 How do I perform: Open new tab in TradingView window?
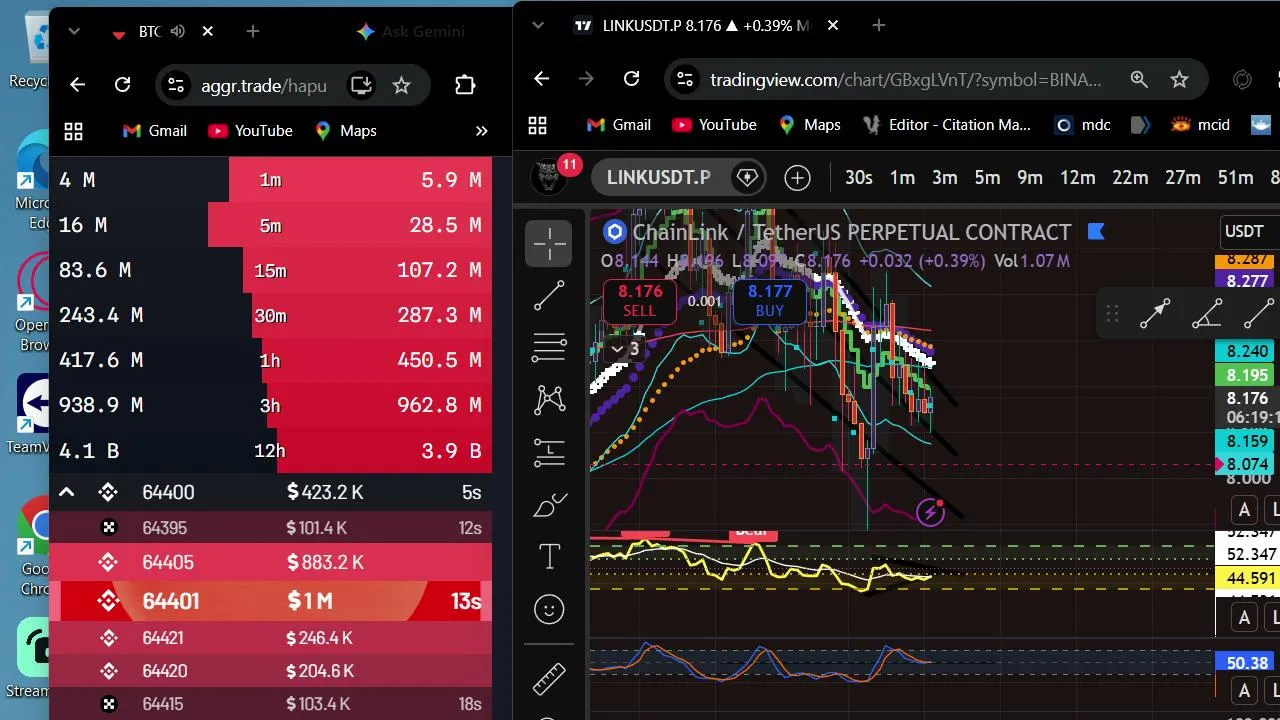pyautogui.click(x=879, y=25)
